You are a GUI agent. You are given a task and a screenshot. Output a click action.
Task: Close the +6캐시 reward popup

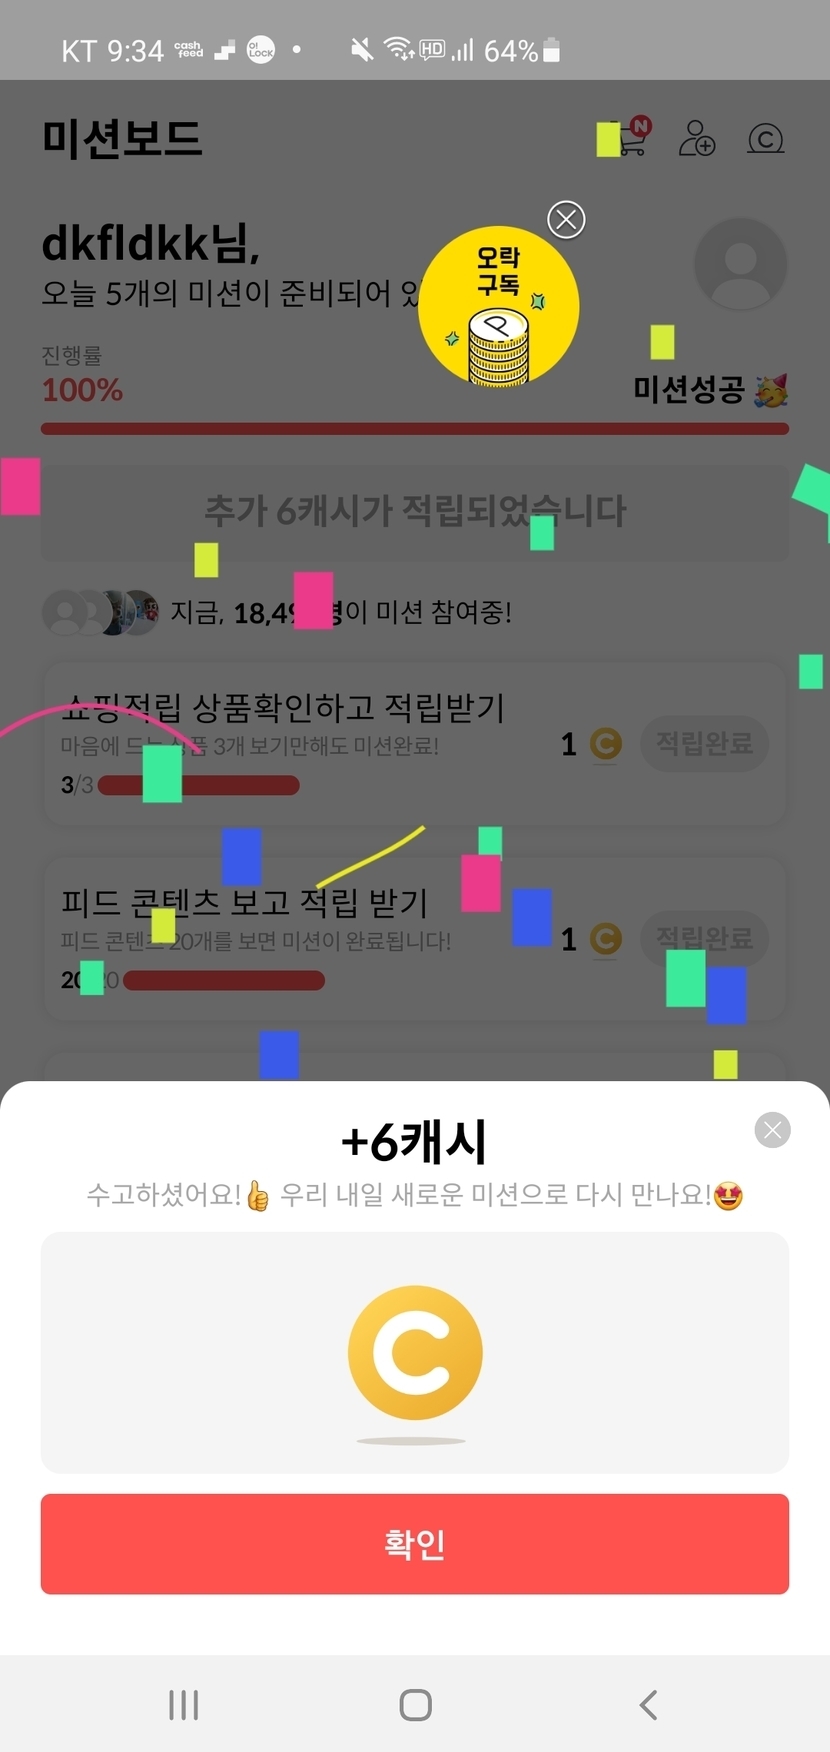coord(772,1130)
